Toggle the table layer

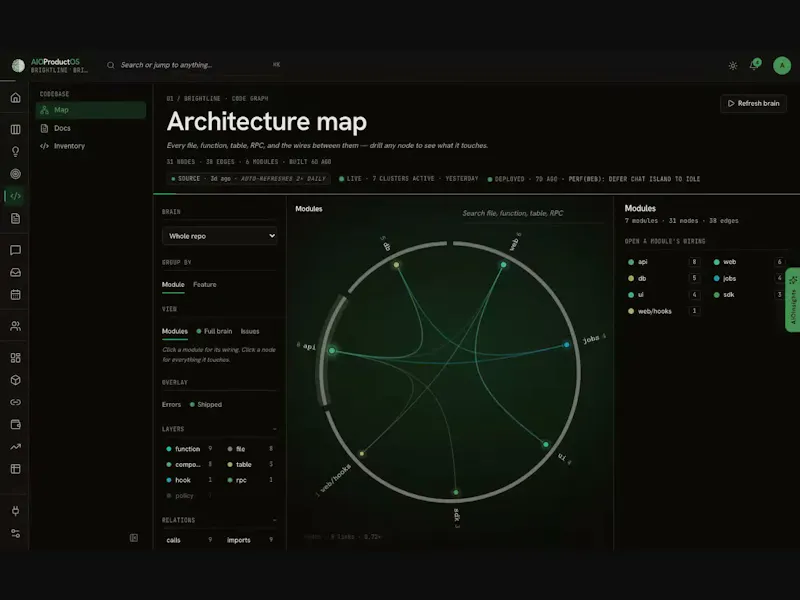pyautogui.click(x=250, y=464)
